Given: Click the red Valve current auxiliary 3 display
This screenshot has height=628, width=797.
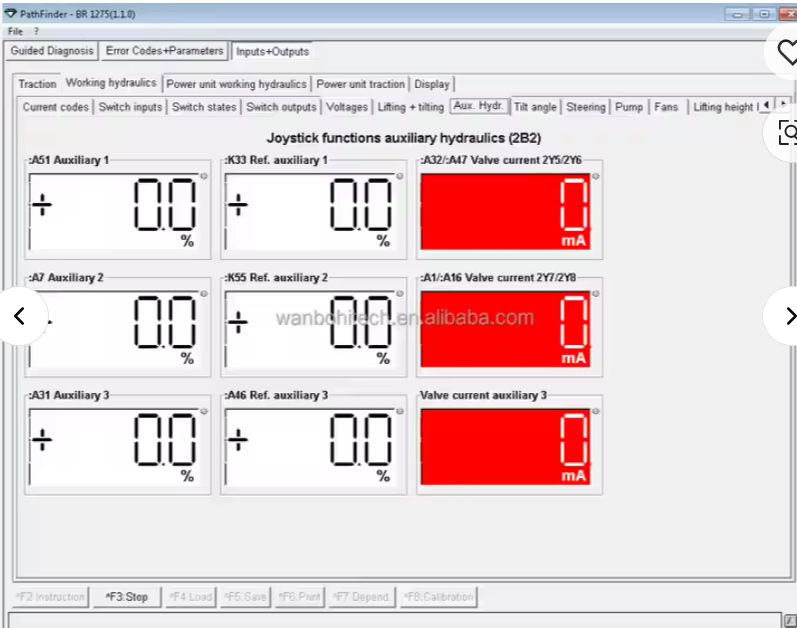Looking at the screenshot, I should [x=505, y=447].
